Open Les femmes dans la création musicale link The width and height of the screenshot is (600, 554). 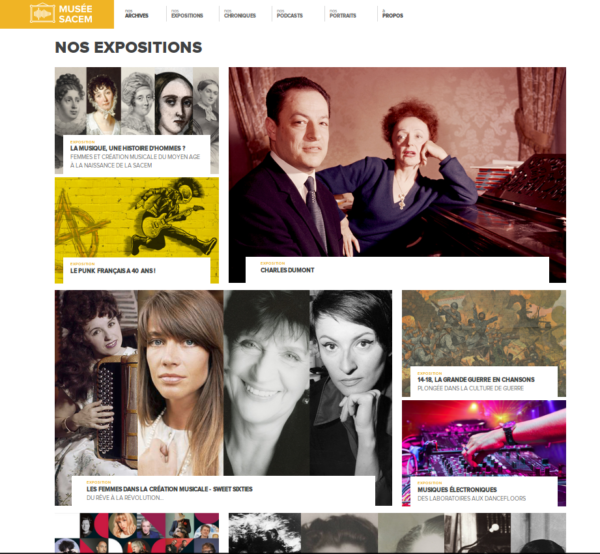point(169,489)
